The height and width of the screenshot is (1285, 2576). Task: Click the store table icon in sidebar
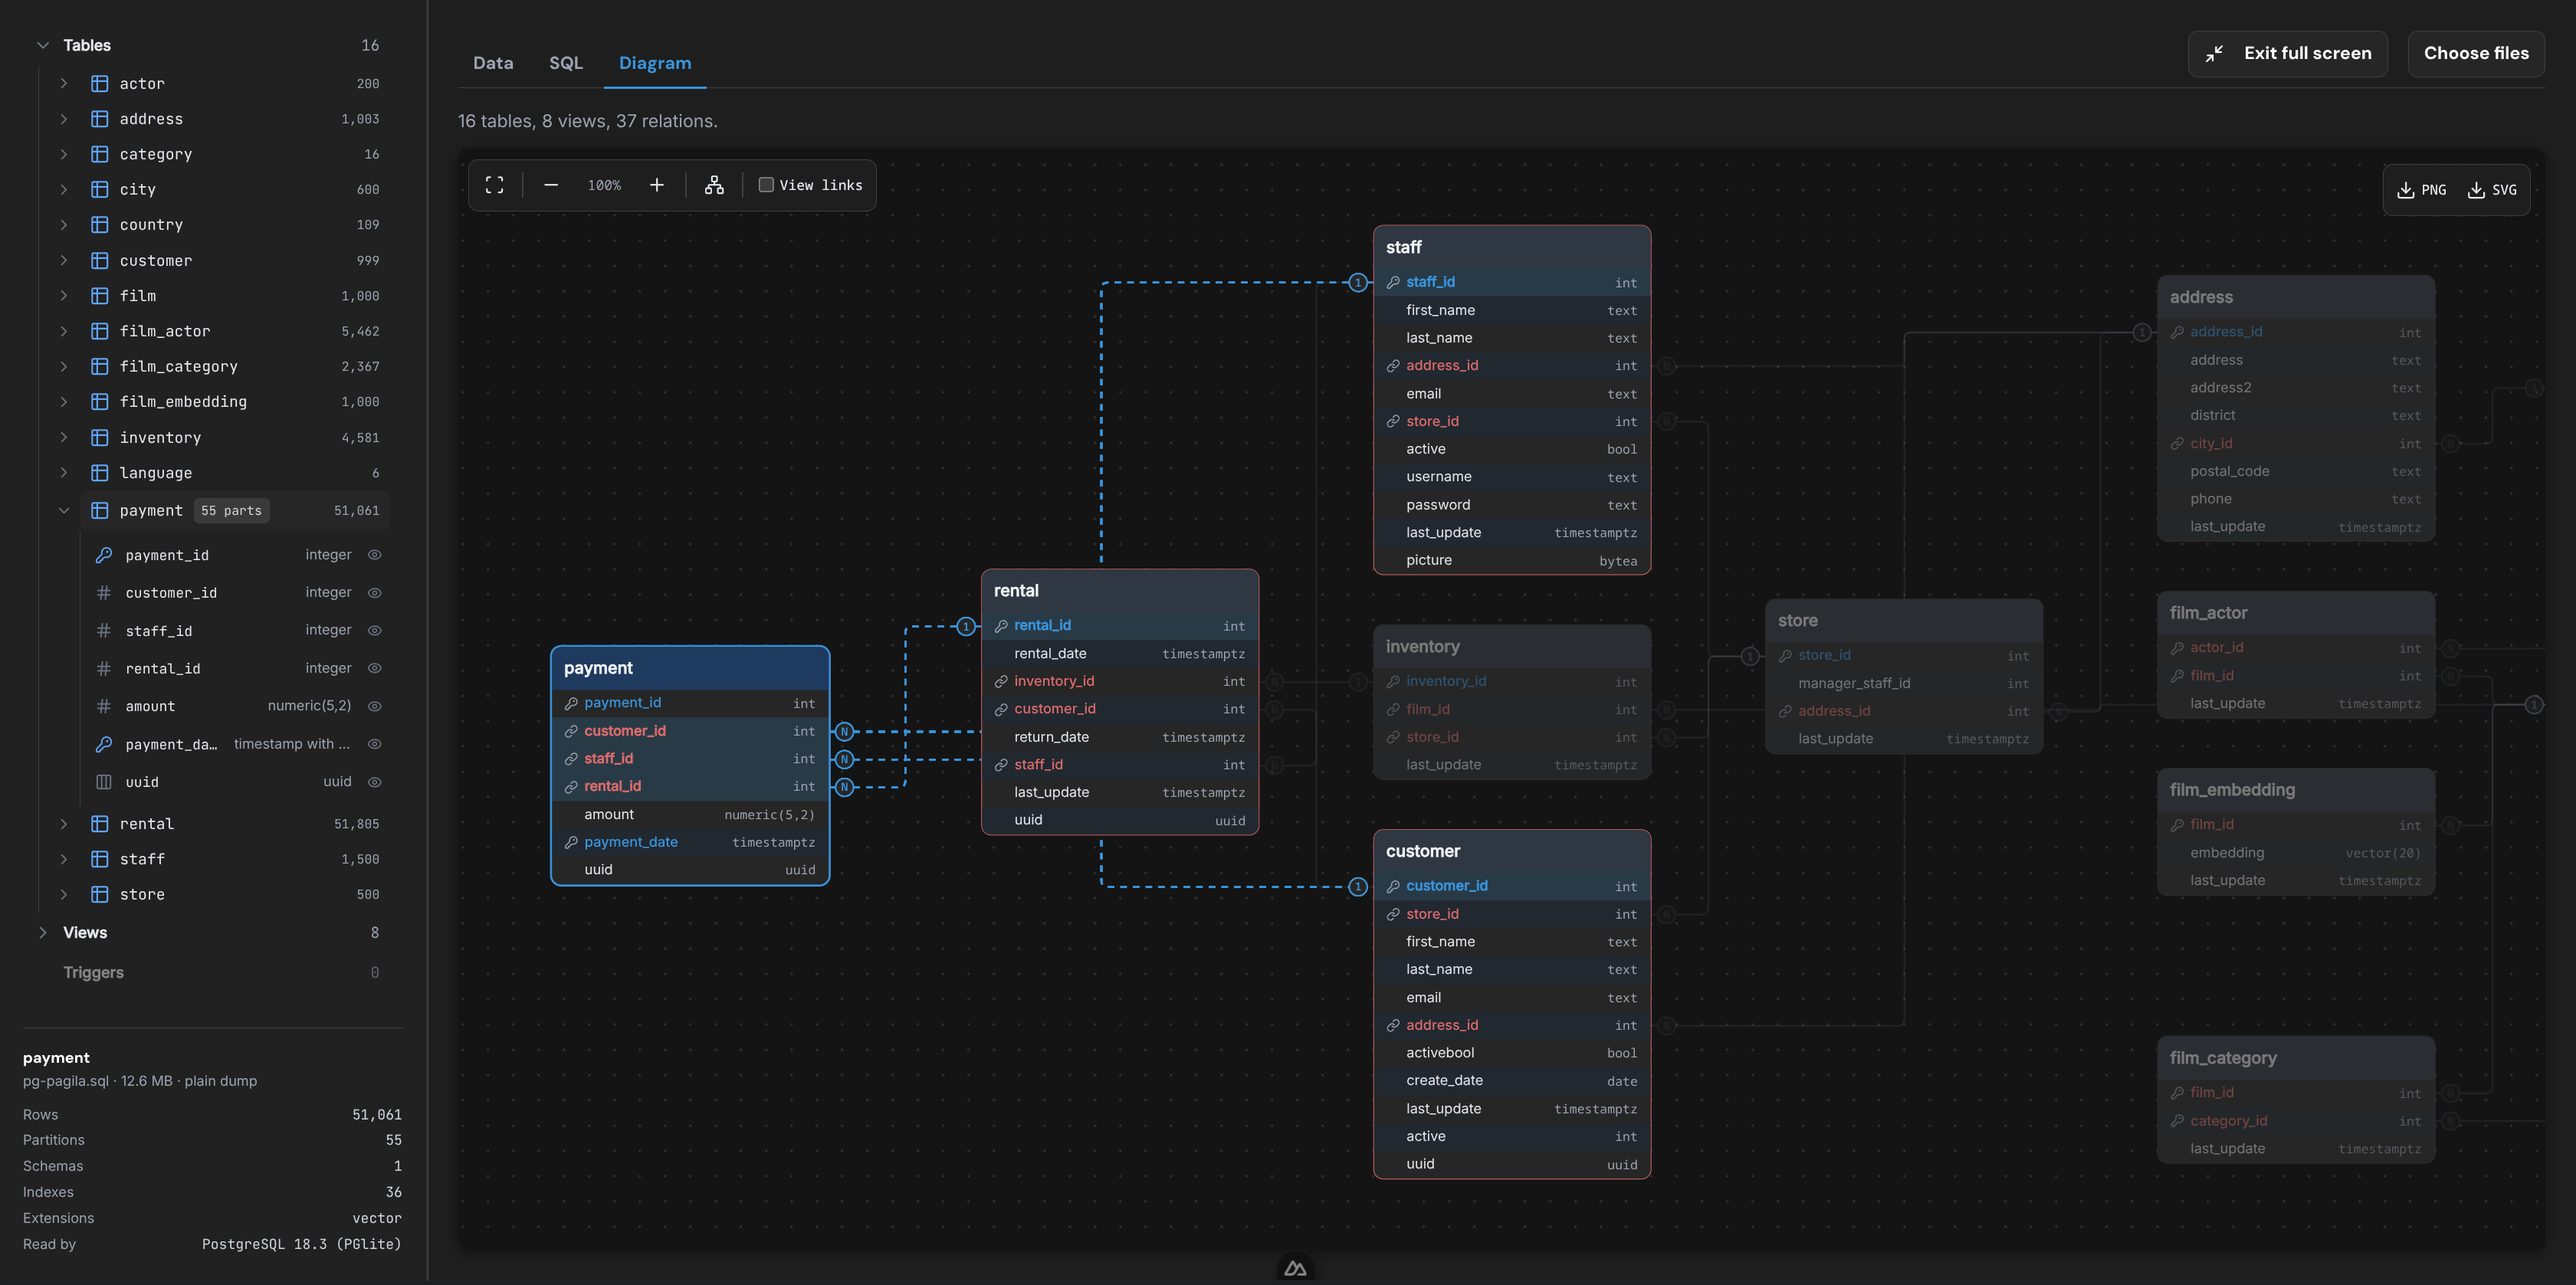click(100, 895)
